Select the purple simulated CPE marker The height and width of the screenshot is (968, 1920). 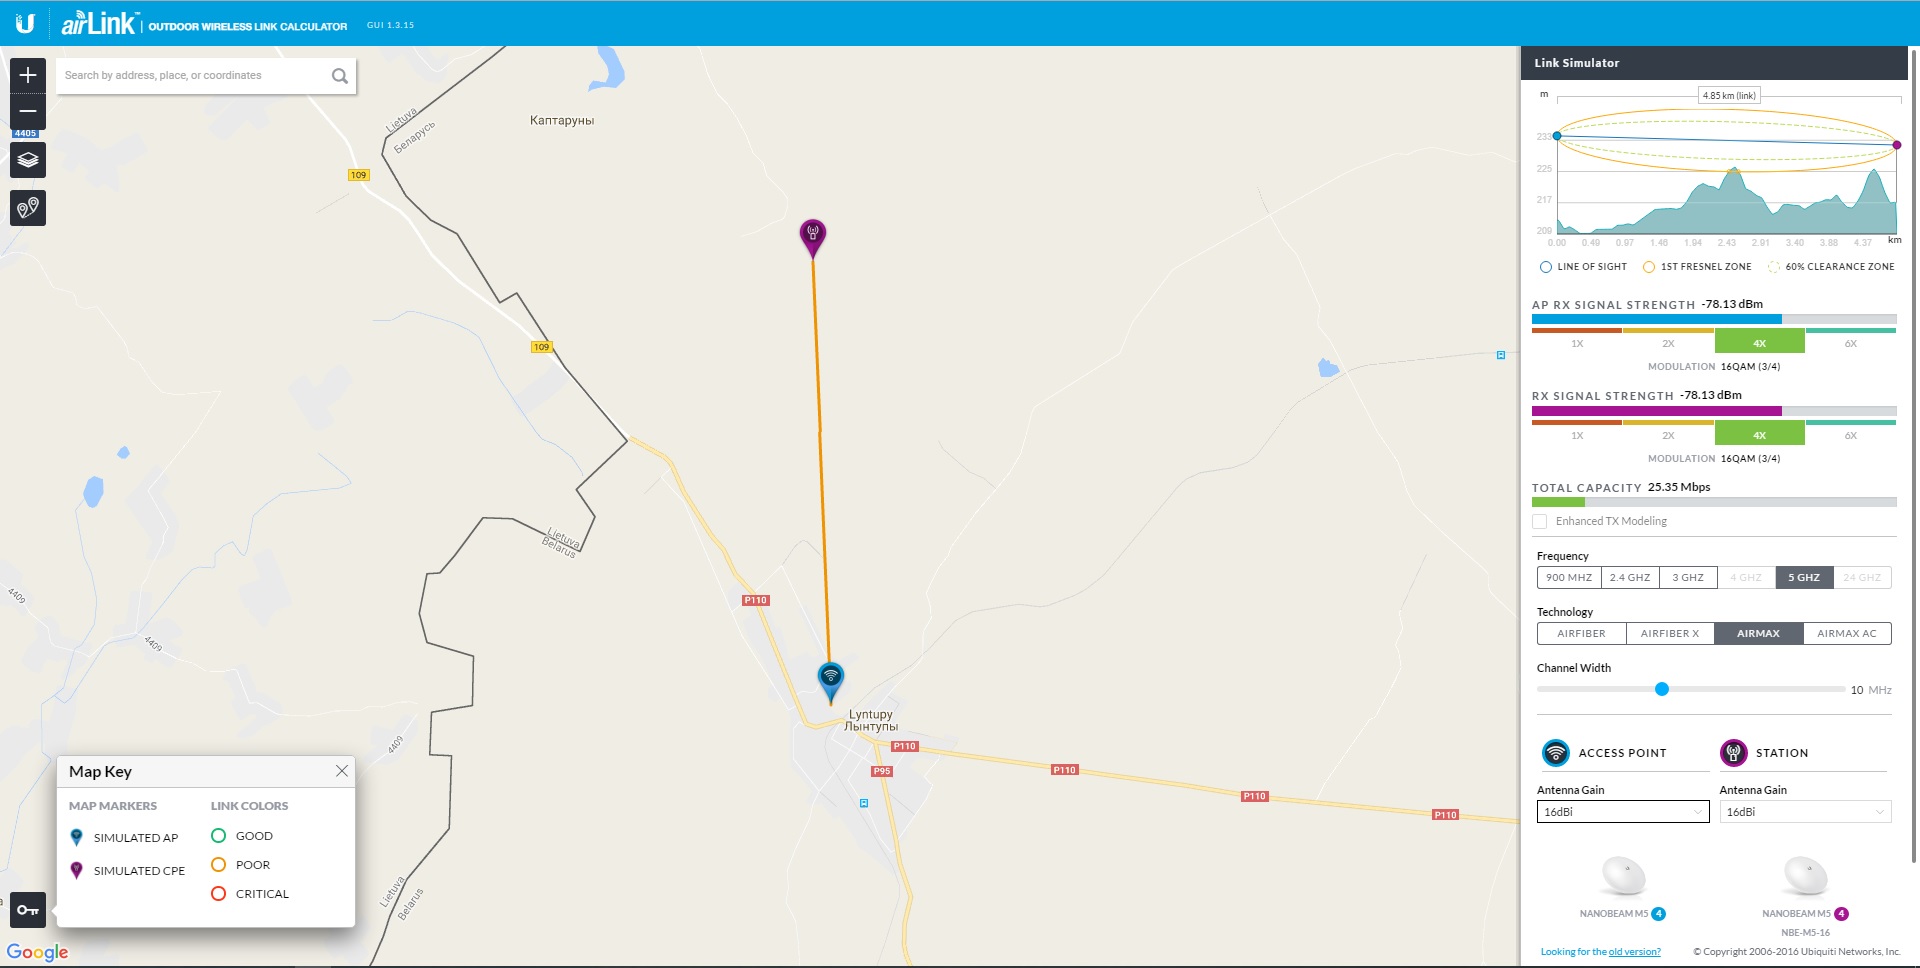813,237
